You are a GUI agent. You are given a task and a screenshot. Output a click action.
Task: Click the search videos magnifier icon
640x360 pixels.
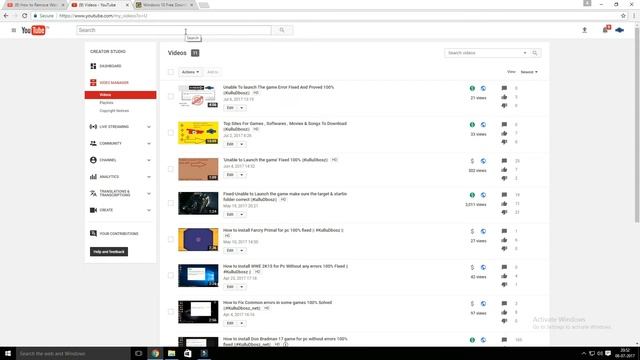[x=535, y=53]
